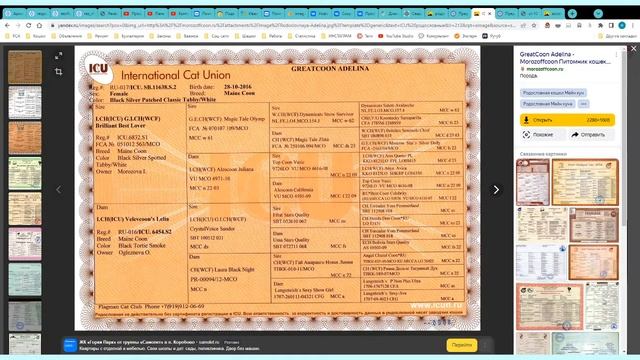Image resolution: width=640 pixels, height=360 pixels.
Task: Open the Chrome profile avatar
Action: [622, 25]
